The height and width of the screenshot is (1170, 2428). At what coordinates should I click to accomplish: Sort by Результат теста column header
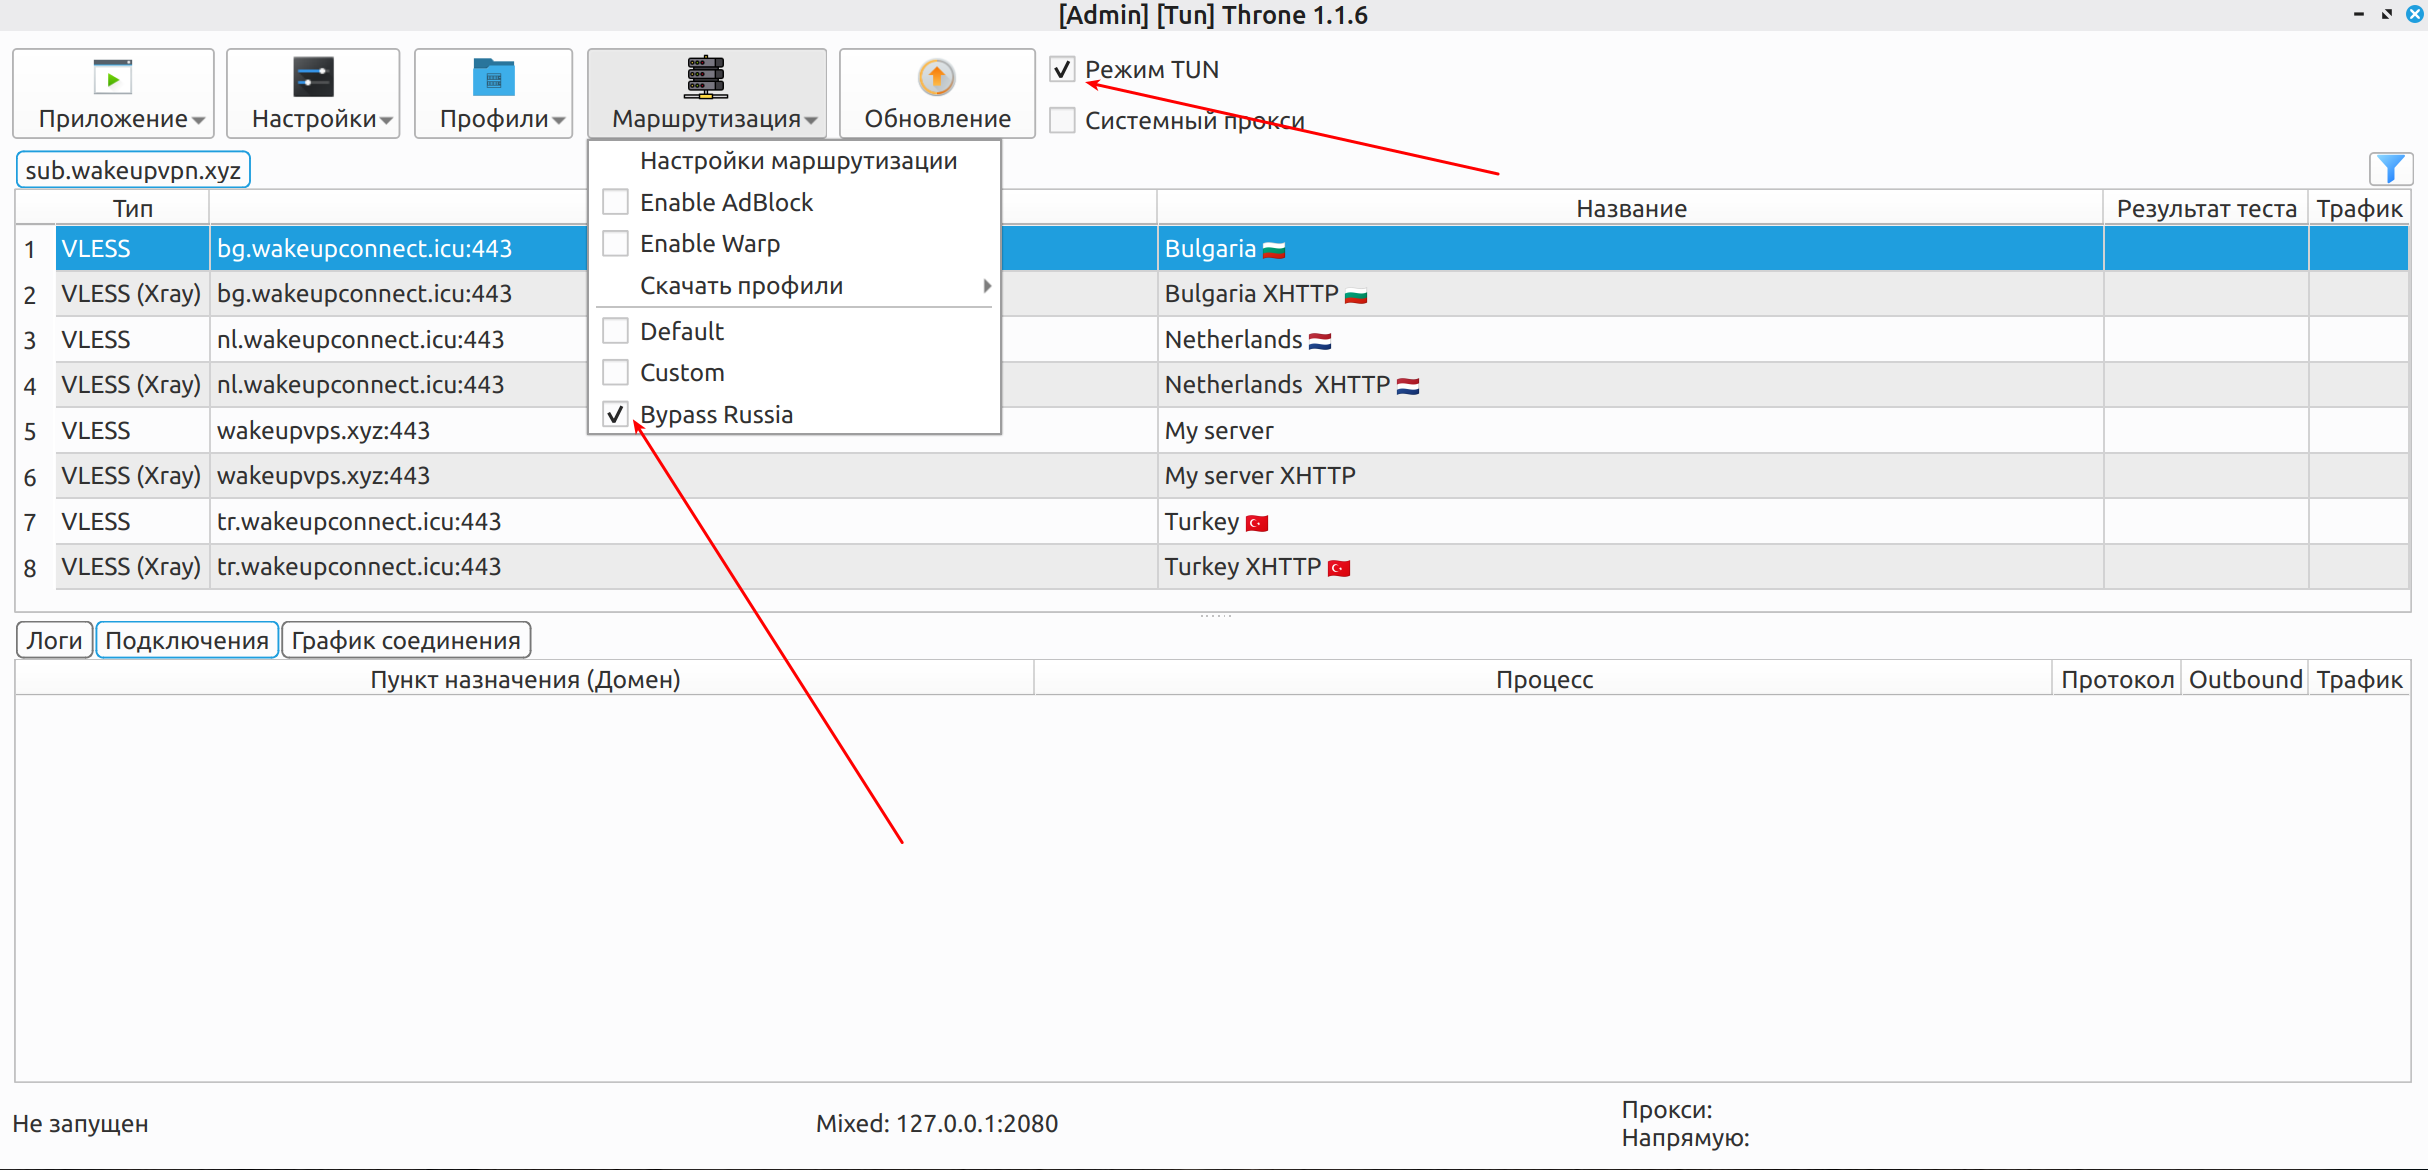pyautogui.click(x=2206, y=208)
